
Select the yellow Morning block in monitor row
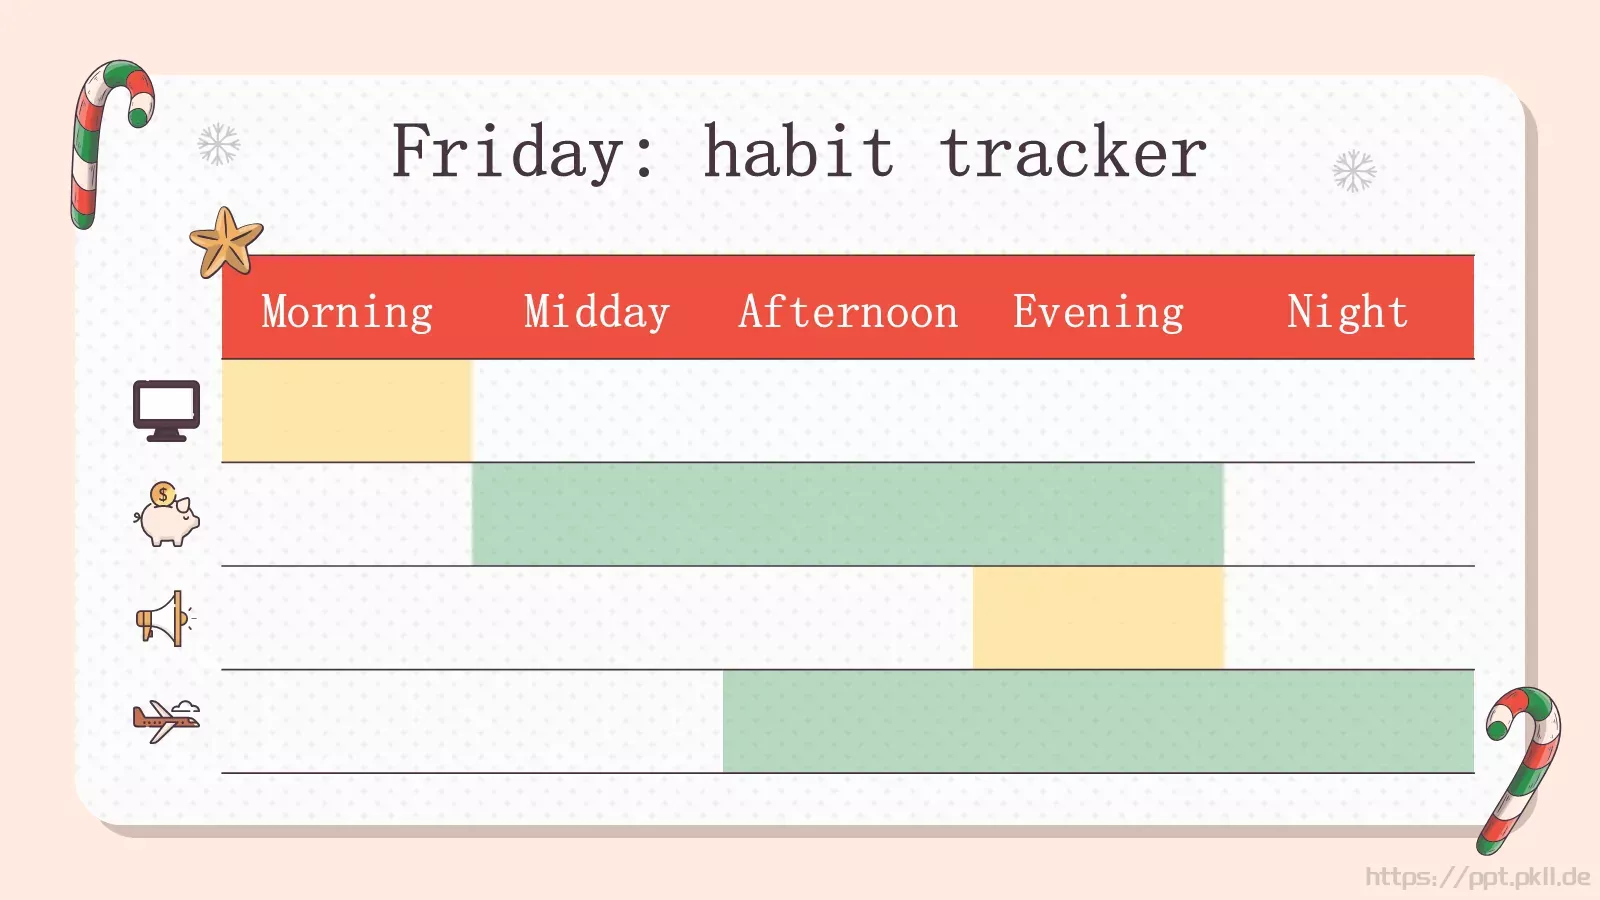coord(347,411)
